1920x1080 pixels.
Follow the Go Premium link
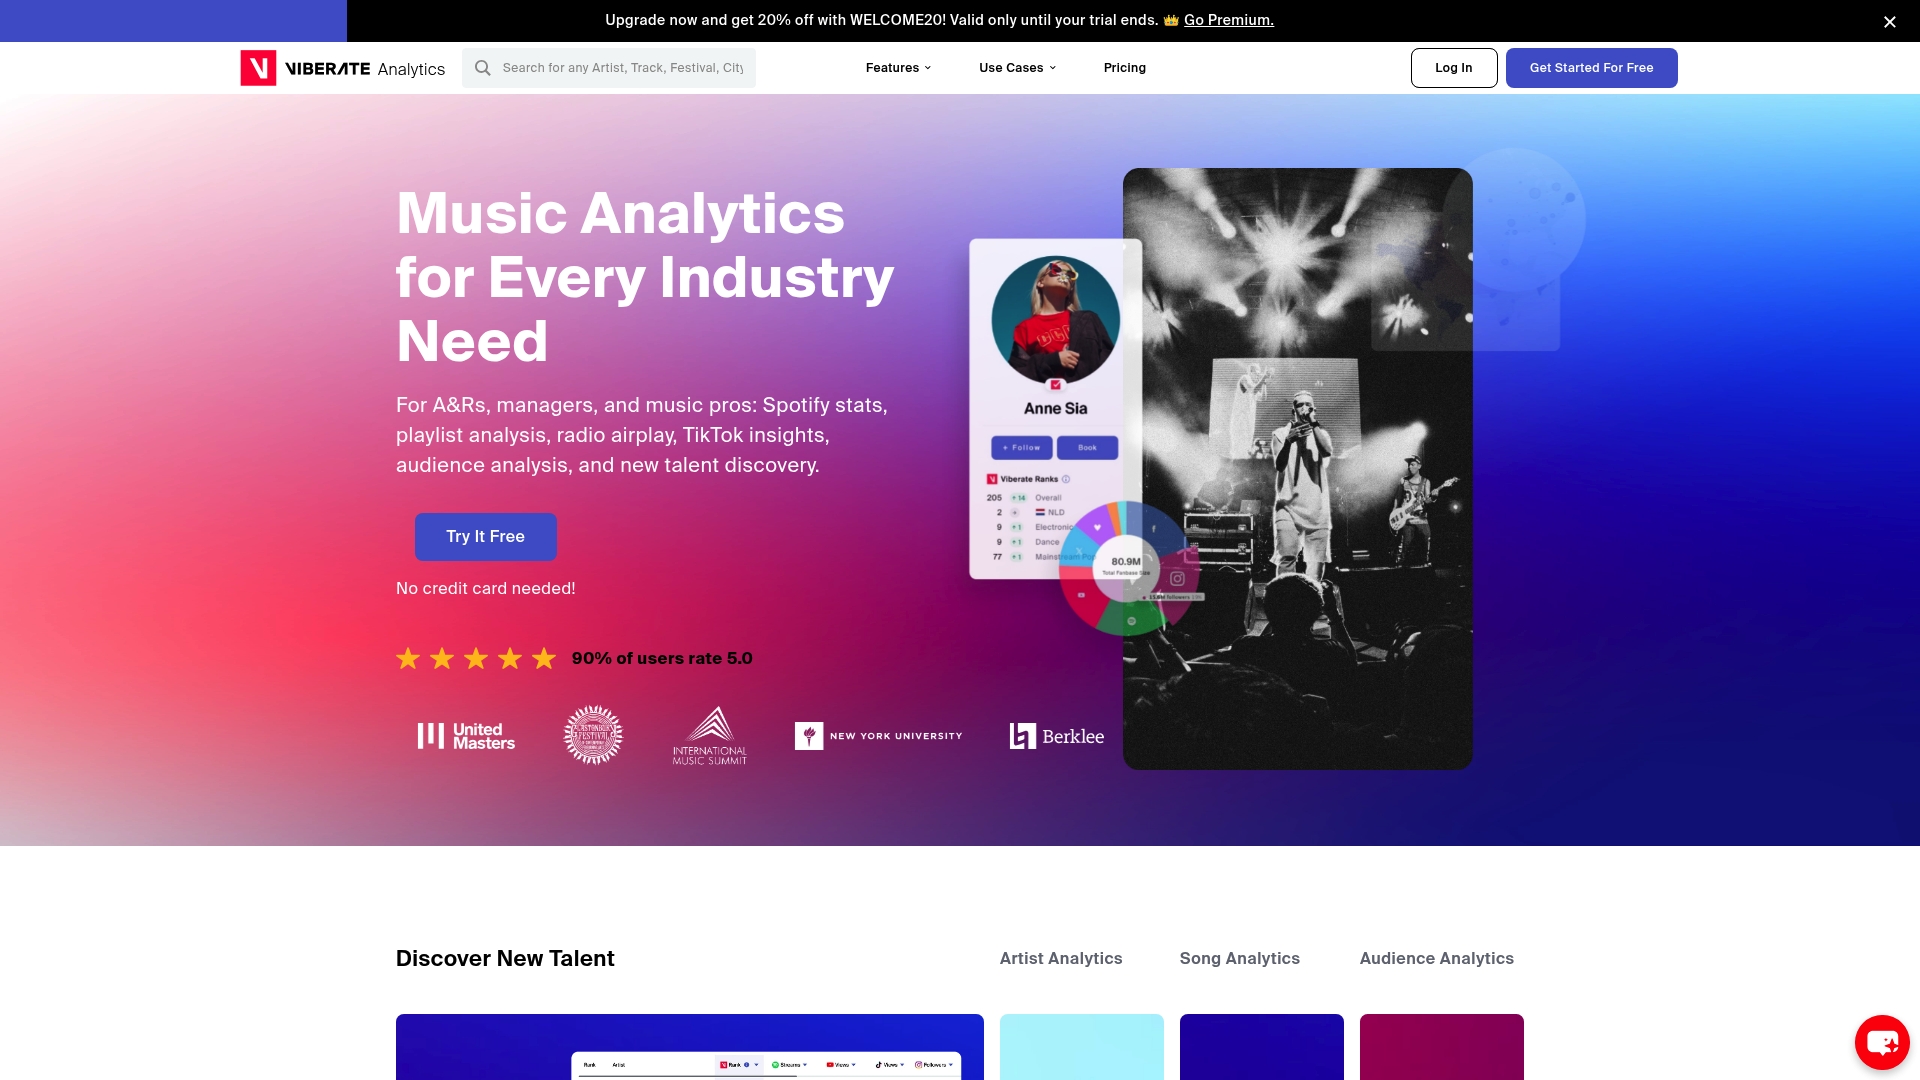pyautogui.click(x=1229, y=20)
